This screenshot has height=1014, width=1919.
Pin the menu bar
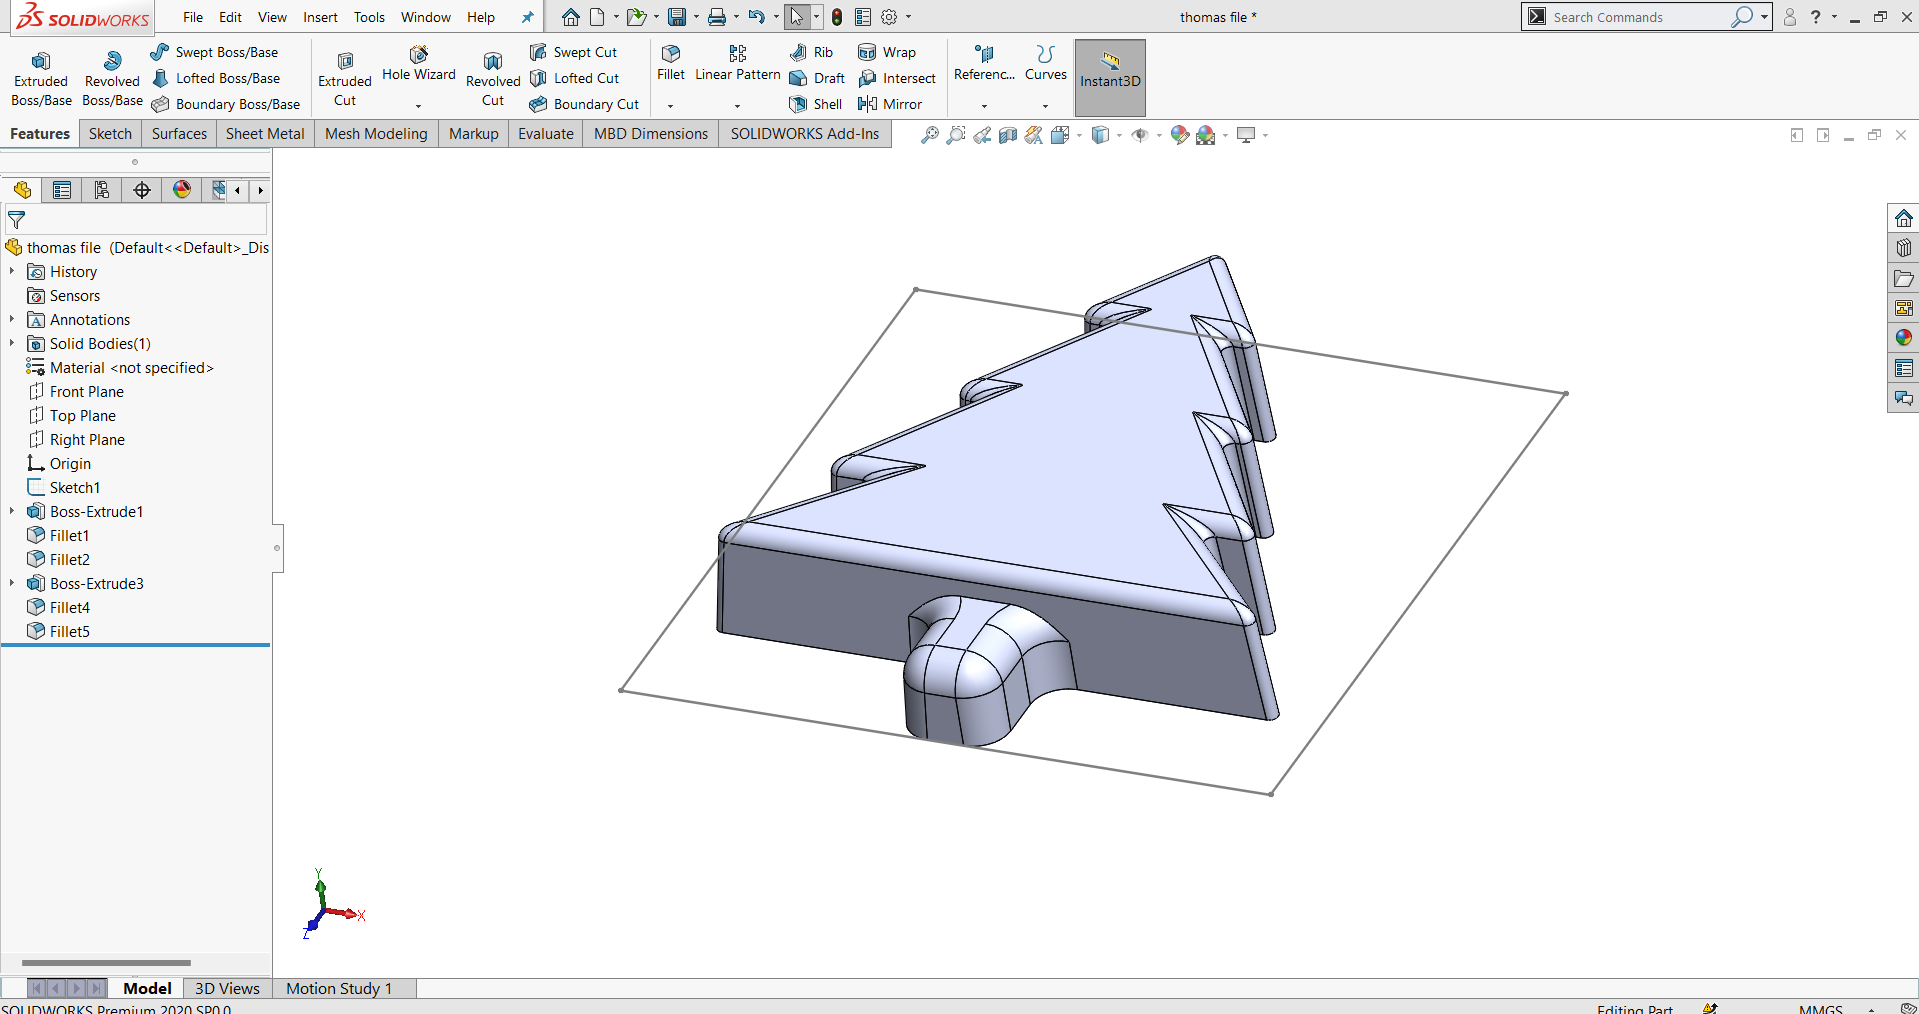point(528,17)
